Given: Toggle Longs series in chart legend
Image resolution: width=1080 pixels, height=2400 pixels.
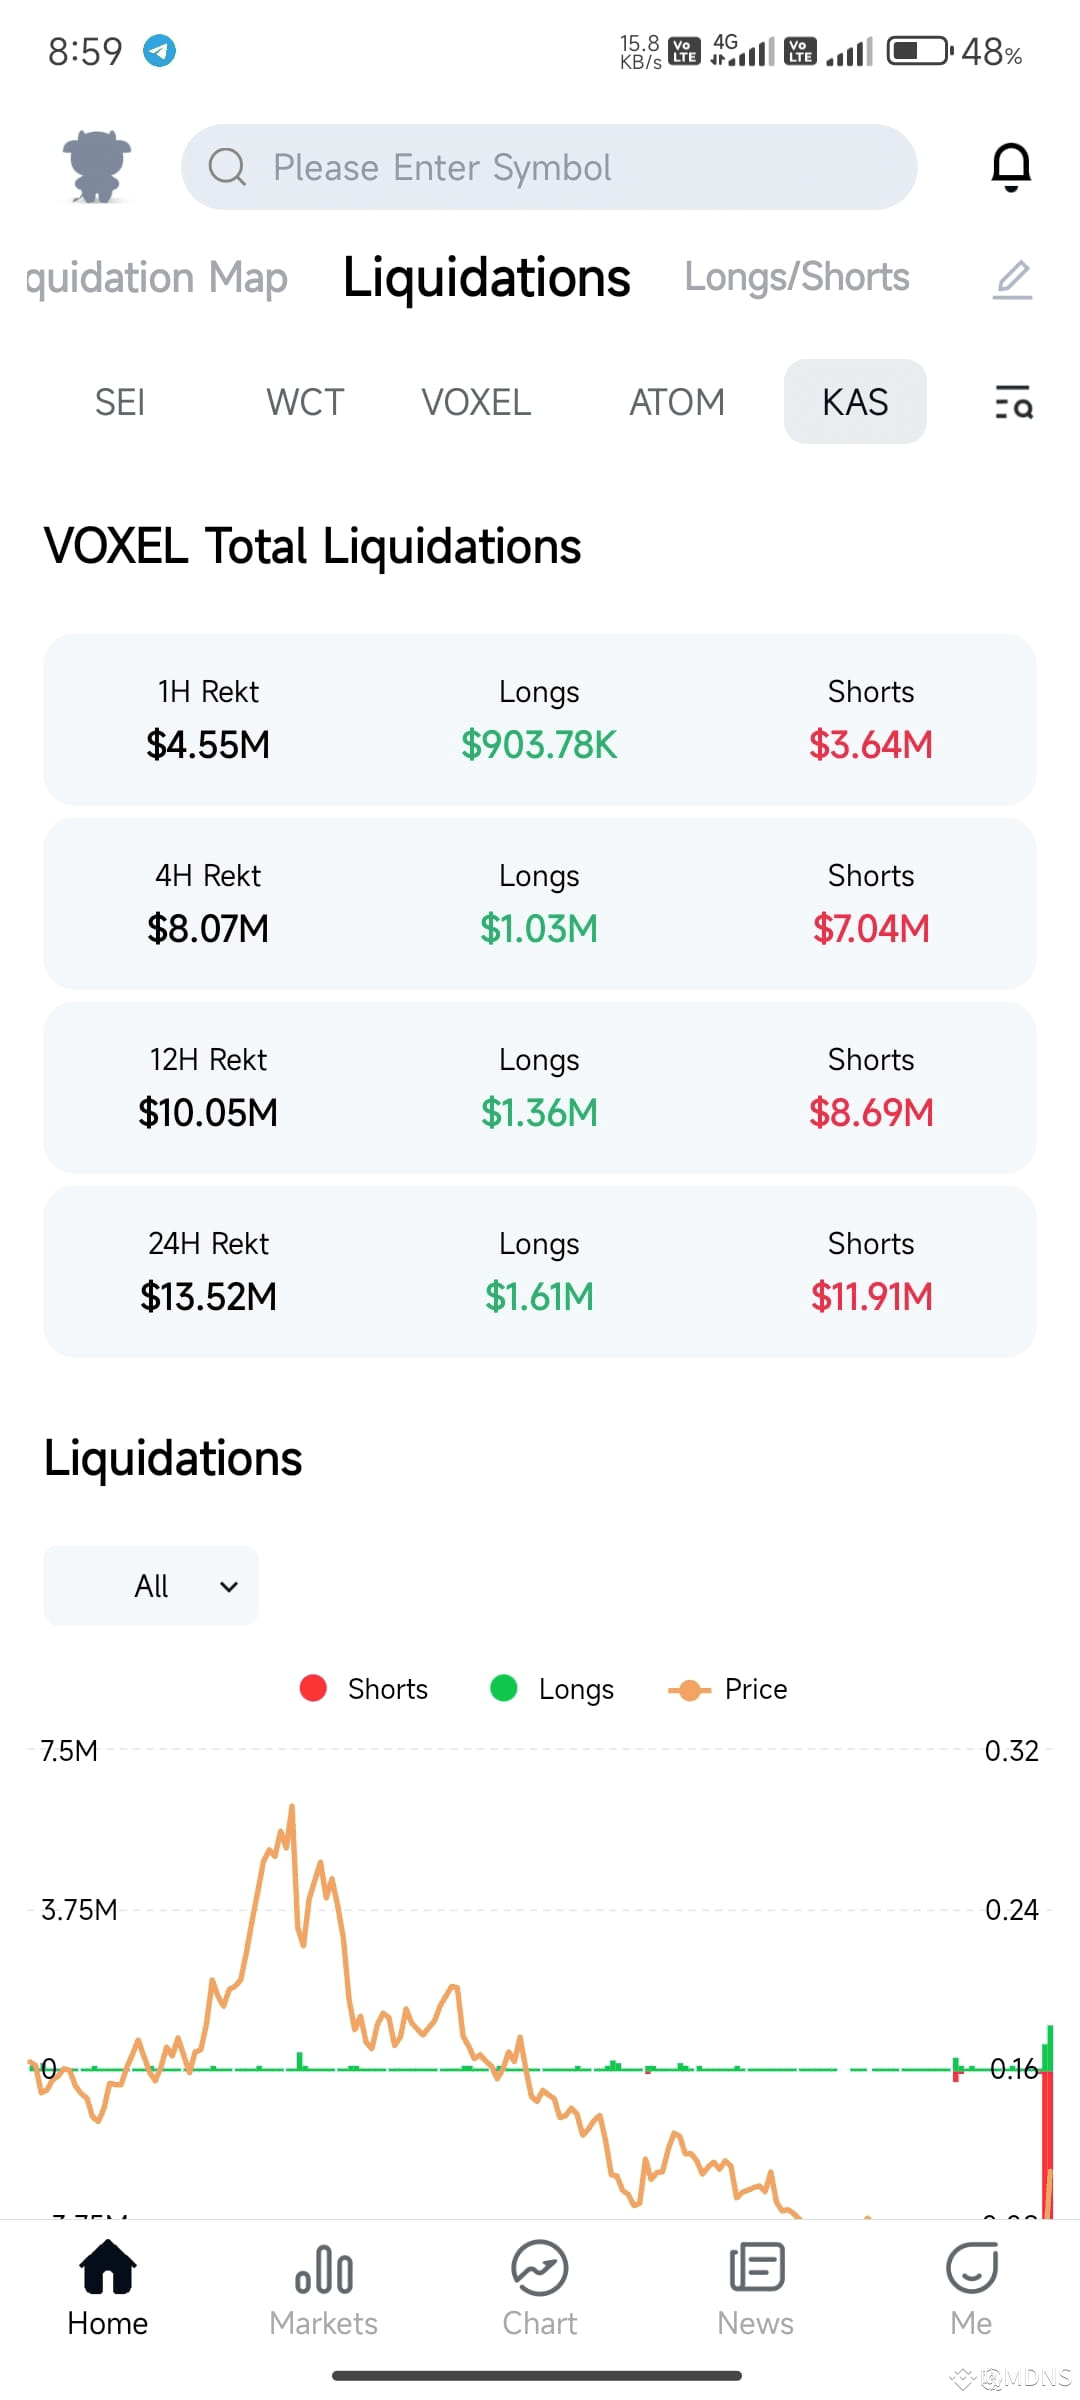Looking at the screenshot, I should click(x=552, y=1689).
